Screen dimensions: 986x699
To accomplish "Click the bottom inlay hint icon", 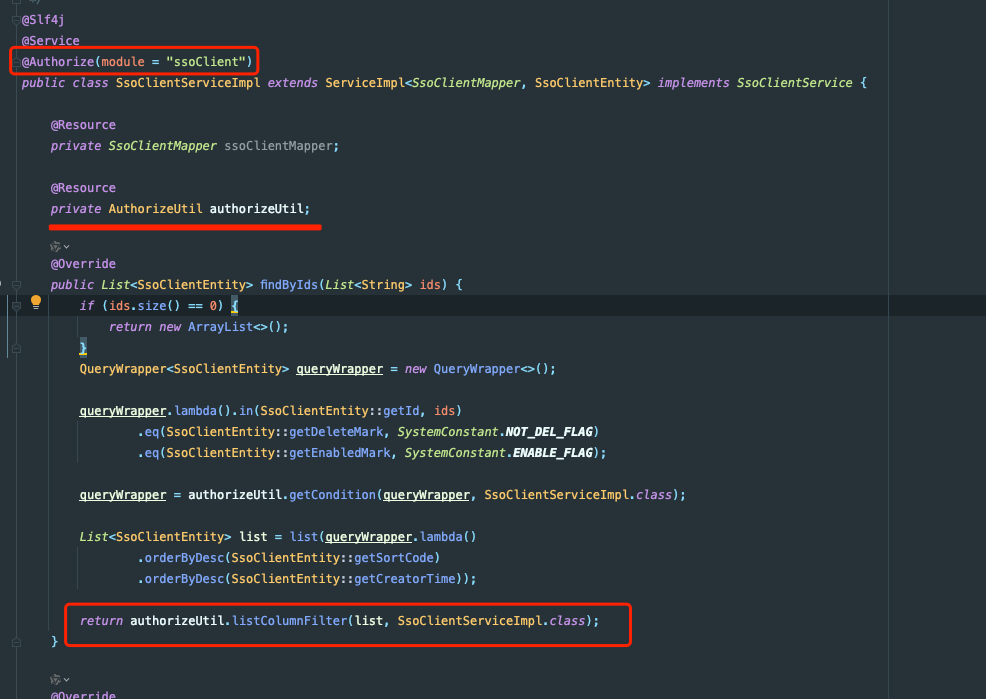I will 55,678.
